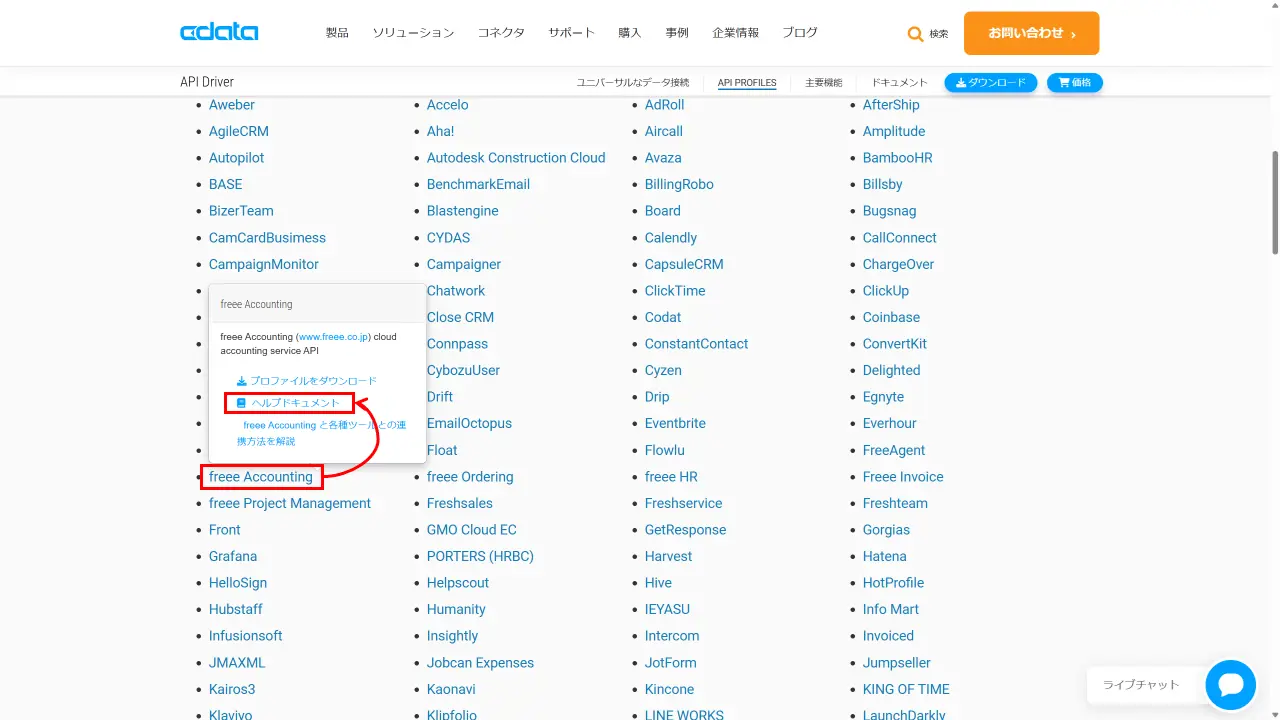Click the Info Mart link

pos(891,609)
